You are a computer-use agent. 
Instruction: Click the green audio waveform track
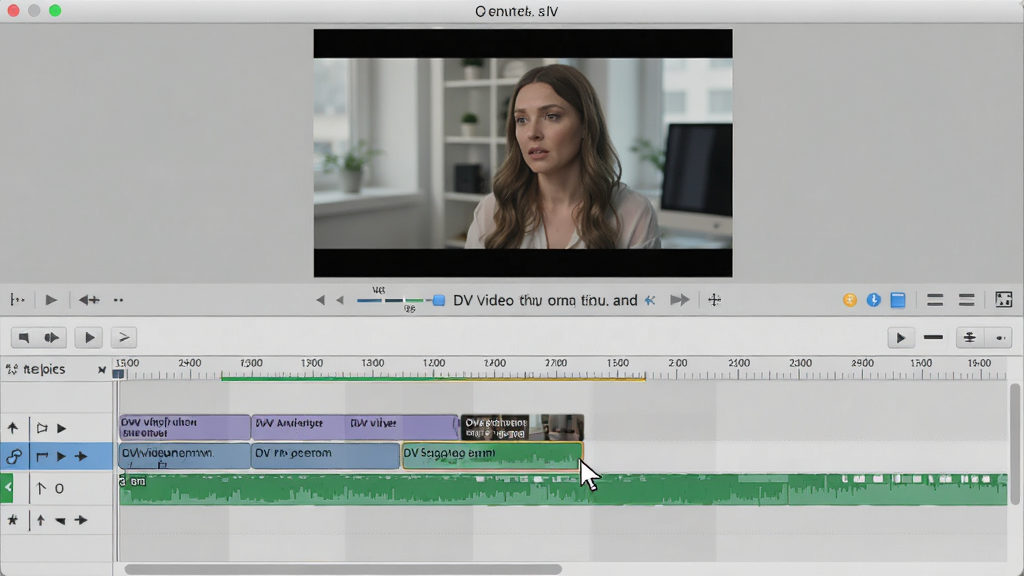563,490
